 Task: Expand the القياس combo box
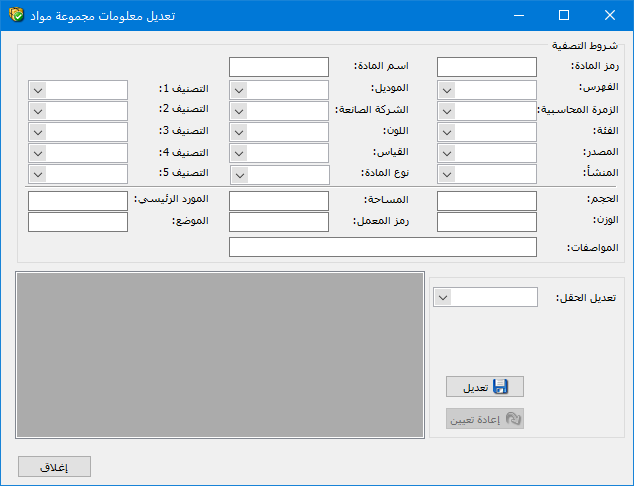[x=239, y=153]
